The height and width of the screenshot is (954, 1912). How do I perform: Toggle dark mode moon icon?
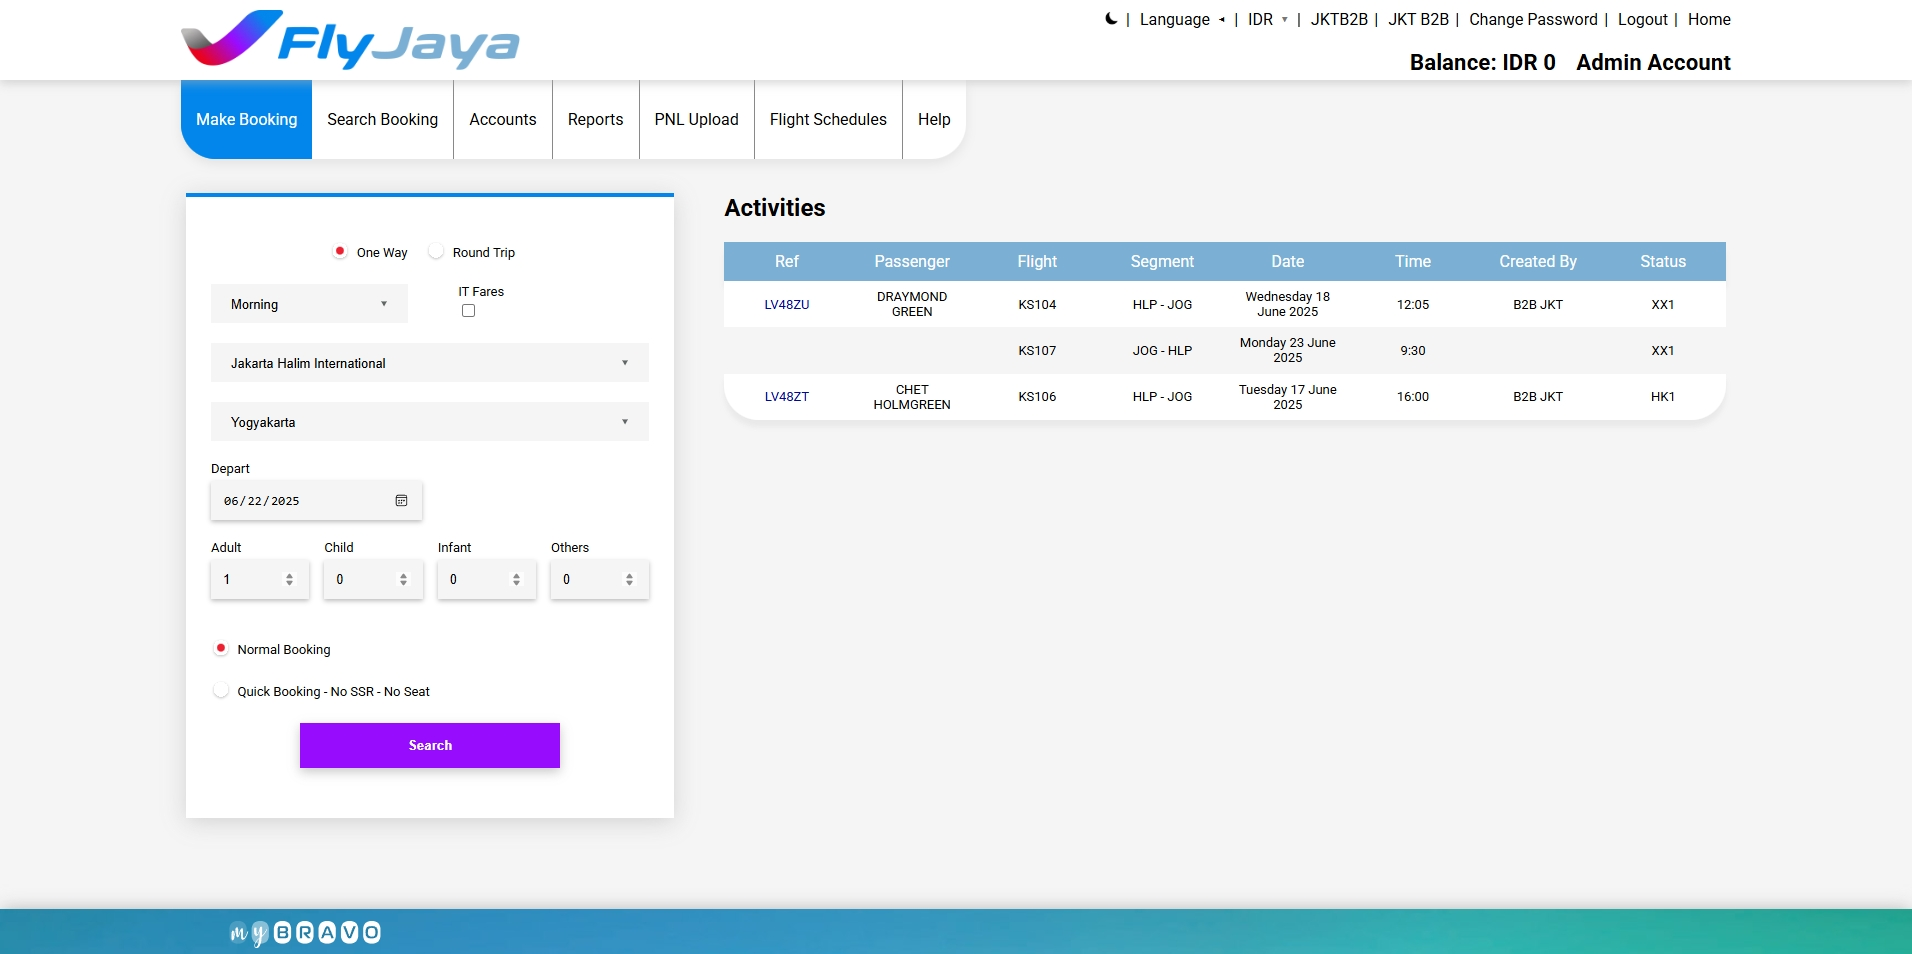pyautogui.click(x=1111, y=19)
